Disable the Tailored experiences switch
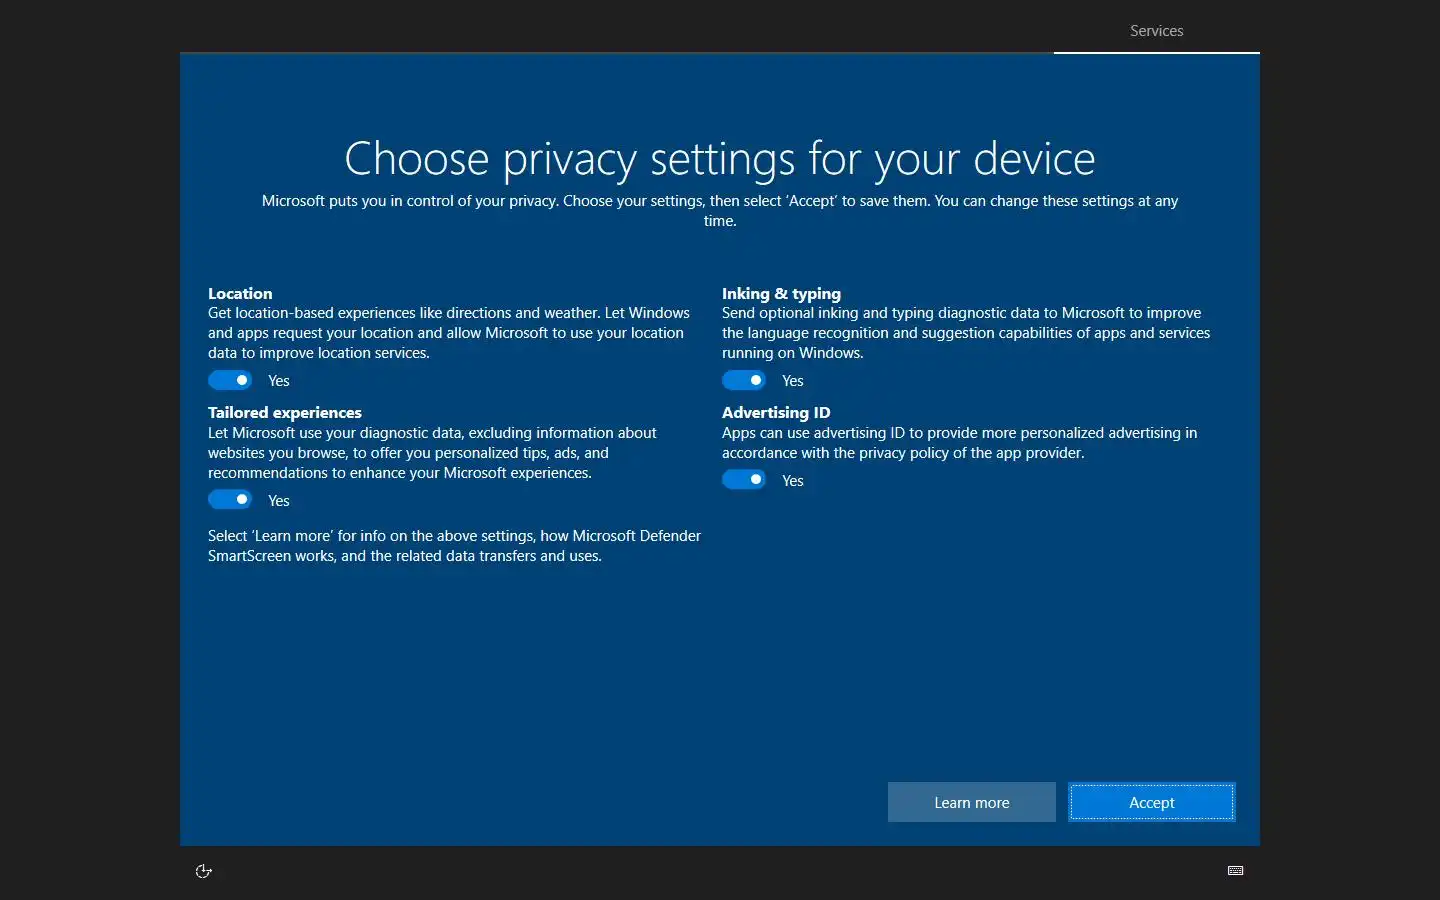 click(x=230, y=500)
